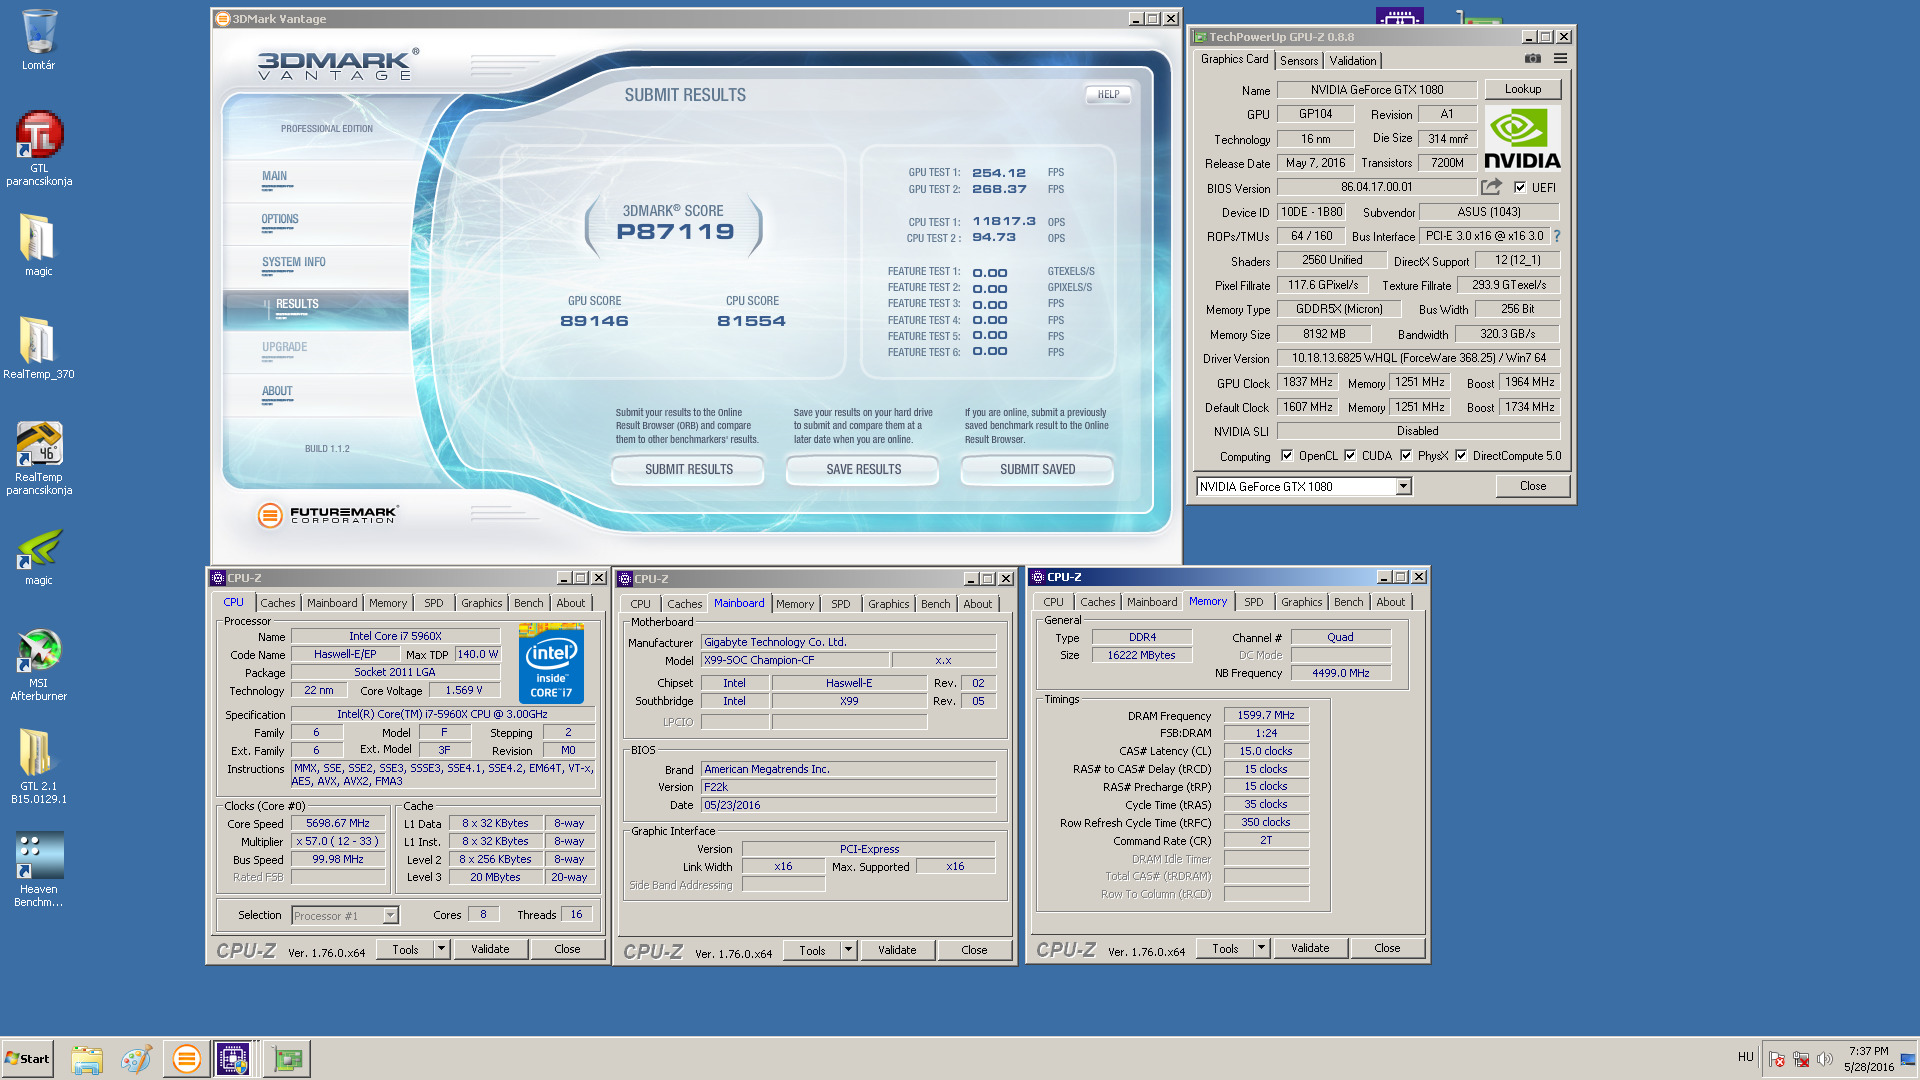Click the Lookup button in GPU-Z
Image resolution: width=1920 pixels, height=1080 pixels.
(x=1522, y=89)
